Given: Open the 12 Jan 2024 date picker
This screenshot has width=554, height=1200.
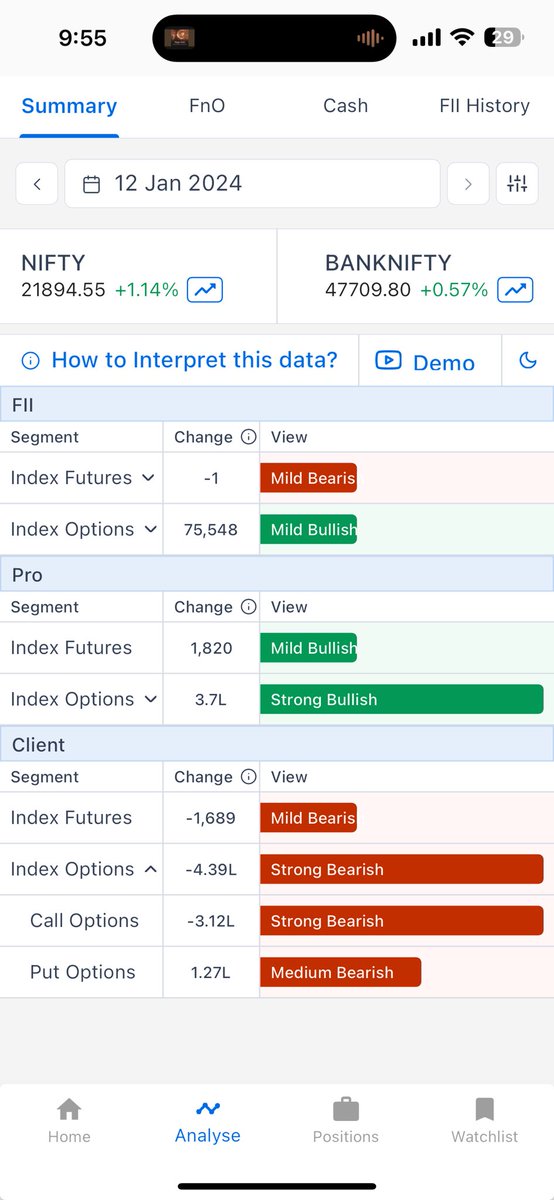Looking at the screenshot, I should coord(252,184).
